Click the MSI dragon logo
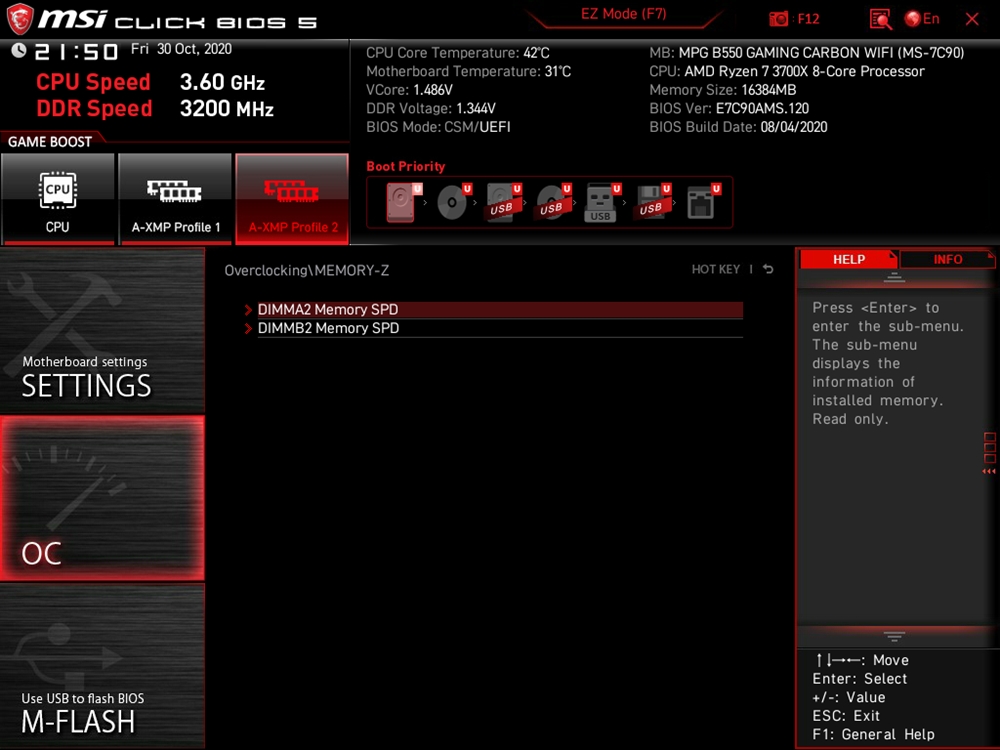This screenshot has height=750, width=1000. (x=19, y=19)
